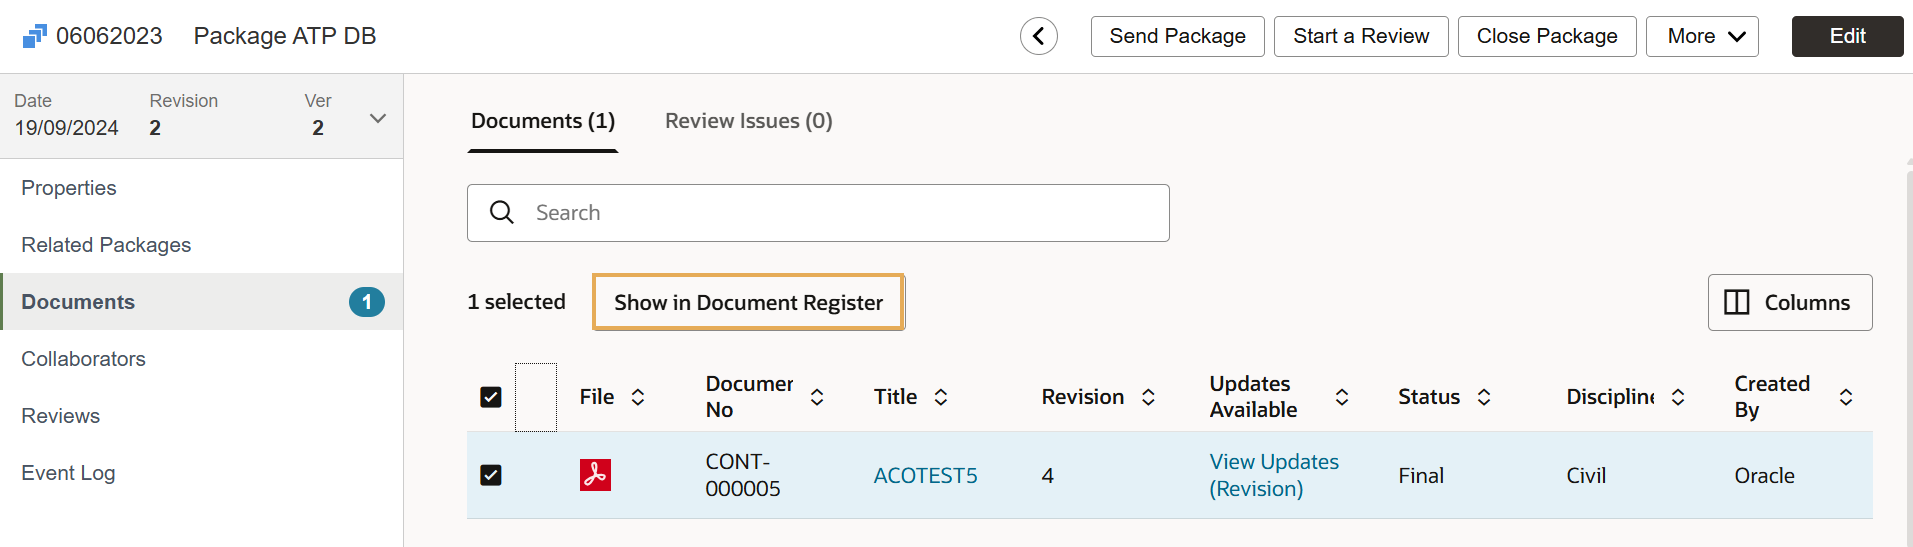Image resolution: width=1913 pixels, height=547 pixels.
Task: Open the More dropdown menu
Action: 1701,37
